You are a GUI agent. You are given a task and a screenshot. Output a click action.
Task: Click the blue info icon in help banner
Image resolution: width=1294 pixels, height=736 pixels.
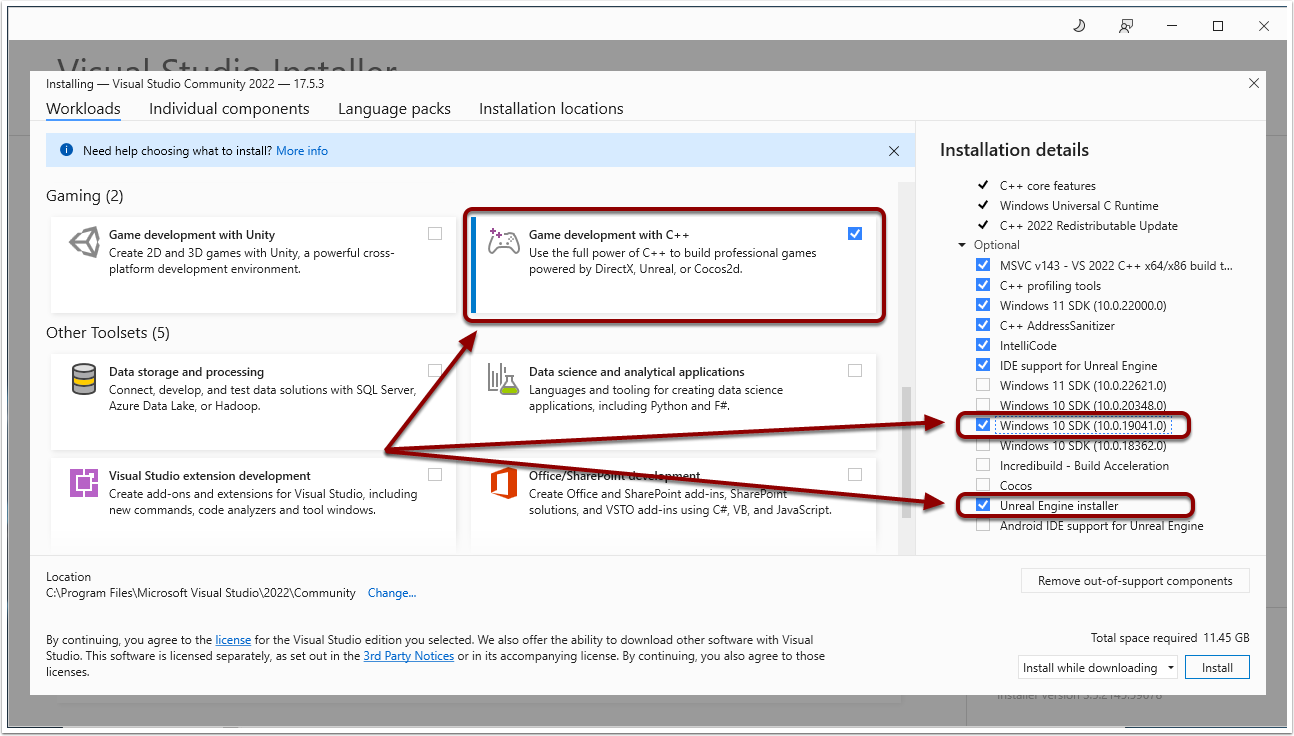click(66, 150)
